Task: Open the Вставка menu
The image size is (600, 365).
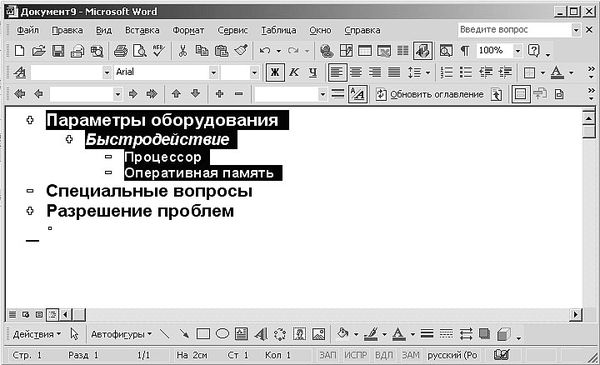Action: [x=142, y=30]
